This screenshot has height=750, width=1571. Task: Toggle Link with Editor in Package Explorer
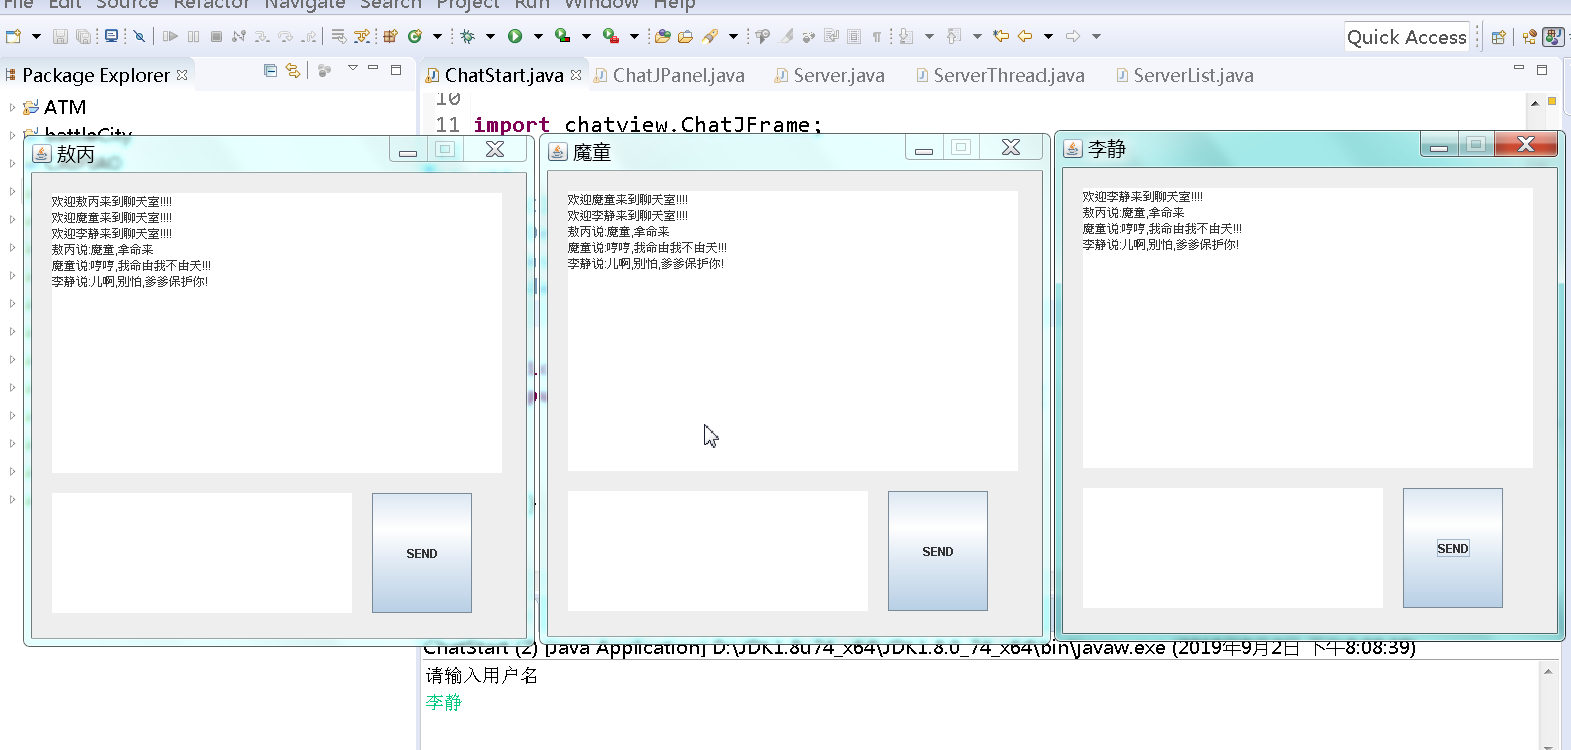point(293,70)
